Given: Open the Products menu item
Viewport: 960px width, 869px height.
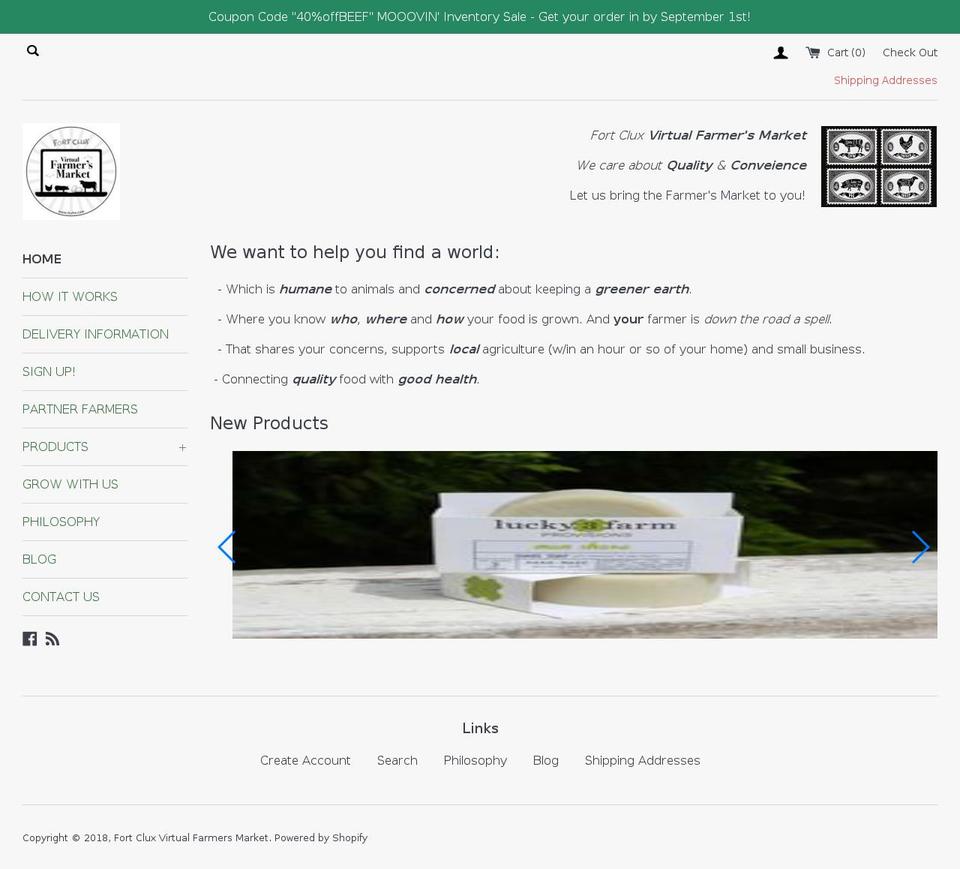Looking at the screenshot, I should pos(55,446).
